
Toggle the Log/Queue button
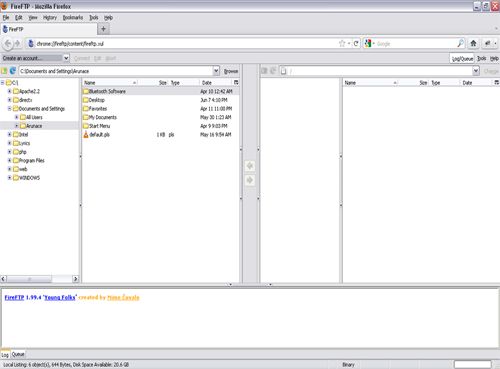tap(462, 58)
